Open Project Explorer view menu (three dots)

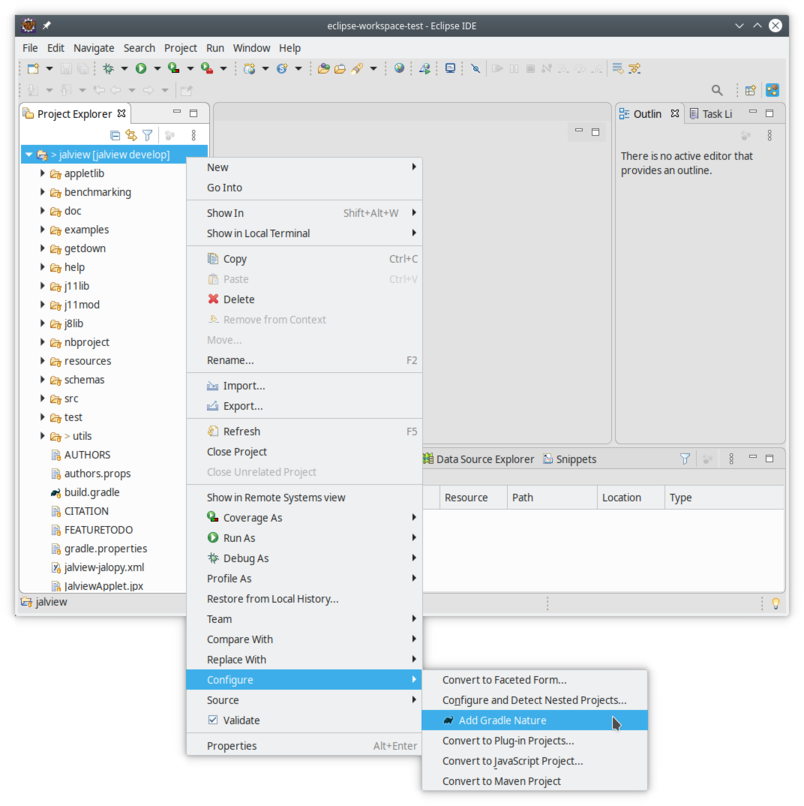193,135
